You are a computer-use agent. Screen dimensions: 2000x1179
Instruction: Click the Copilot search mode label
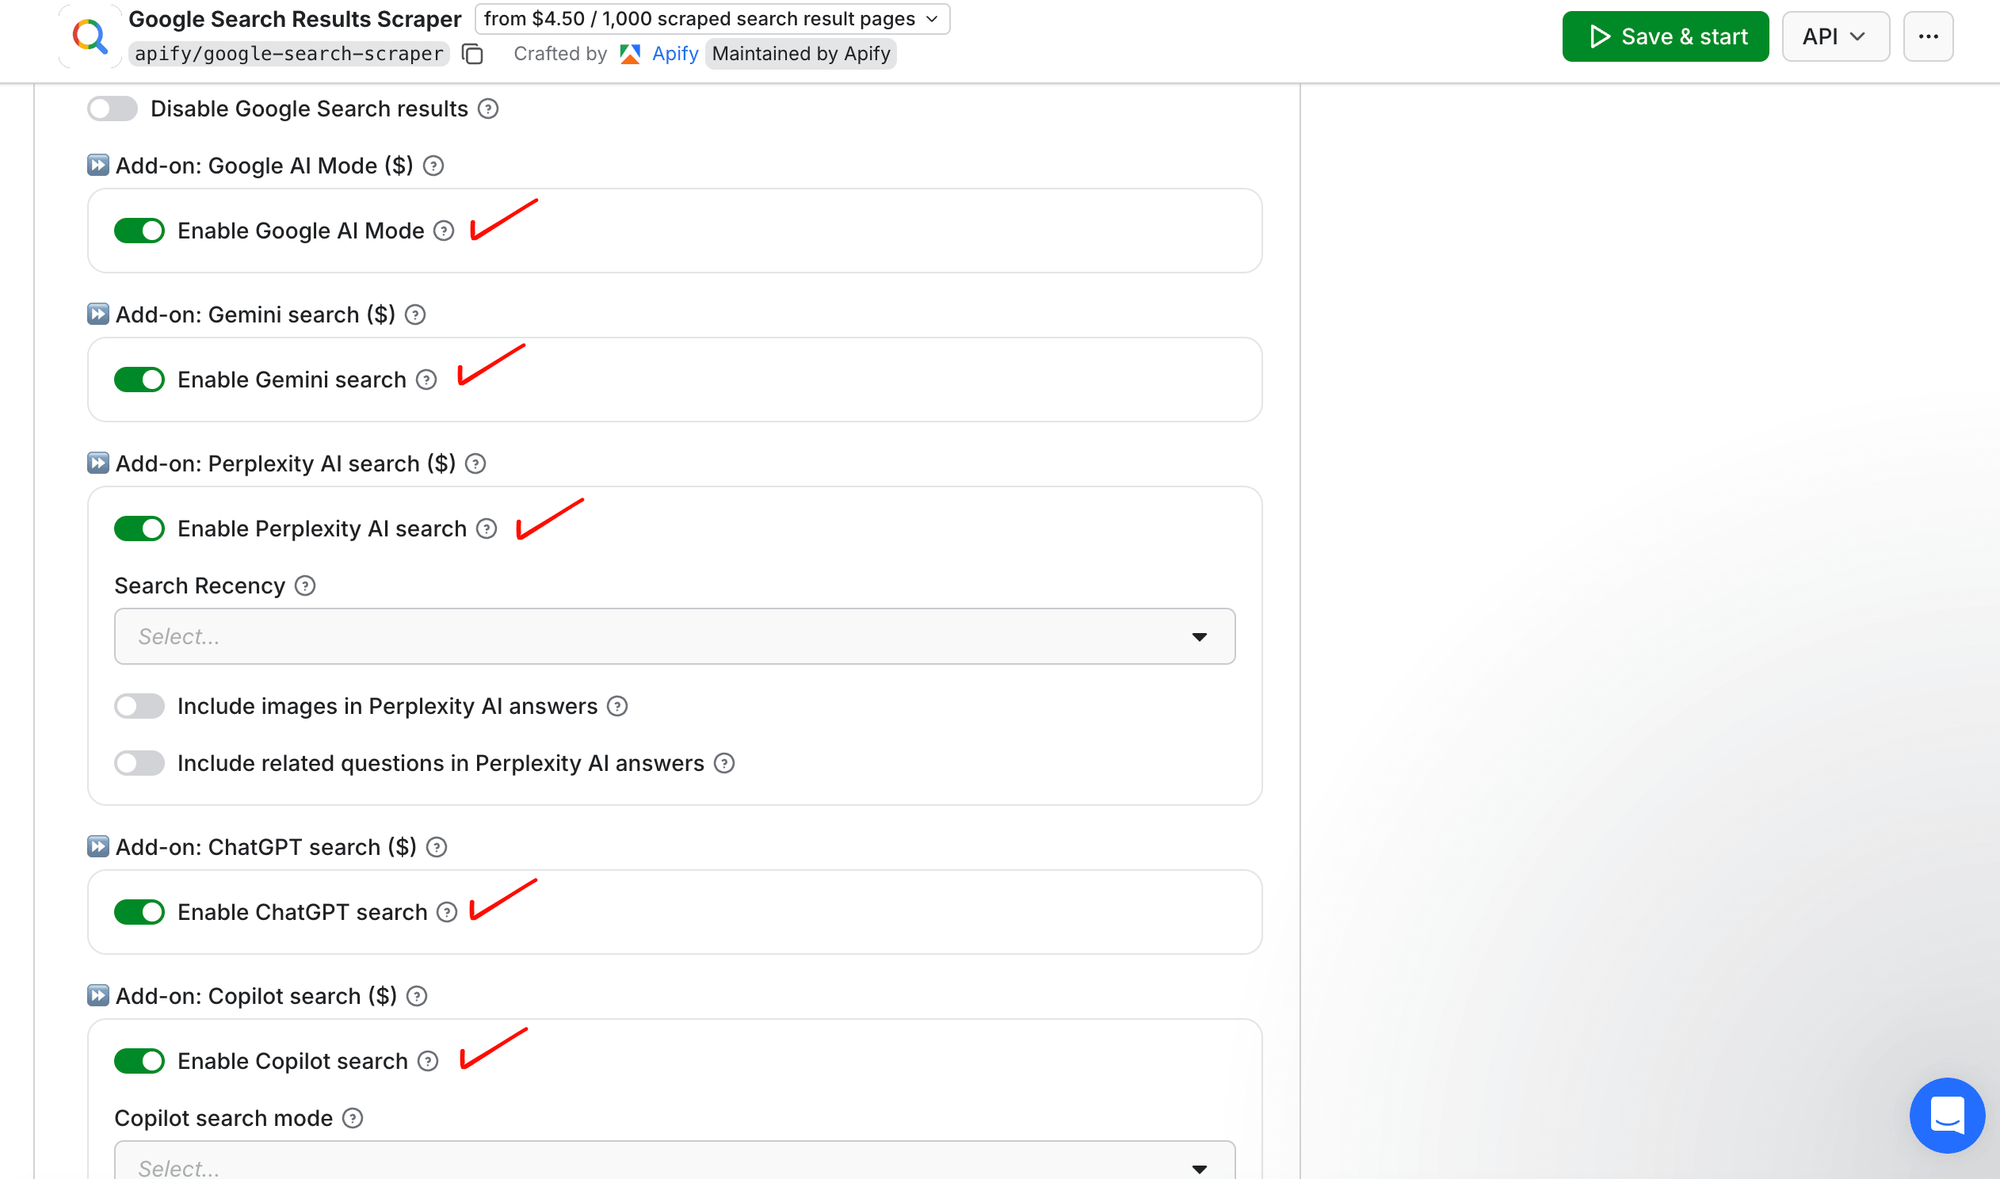[224, 1118]
